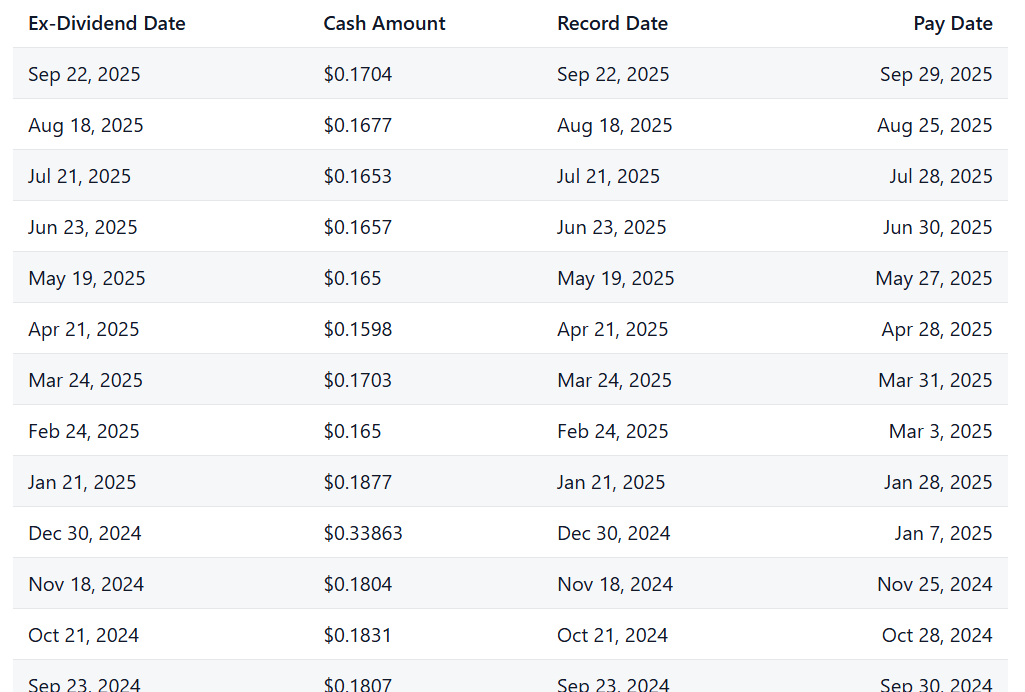Select the $0.33863 cash amount value

pyautogui.click(x=363, y=533)
